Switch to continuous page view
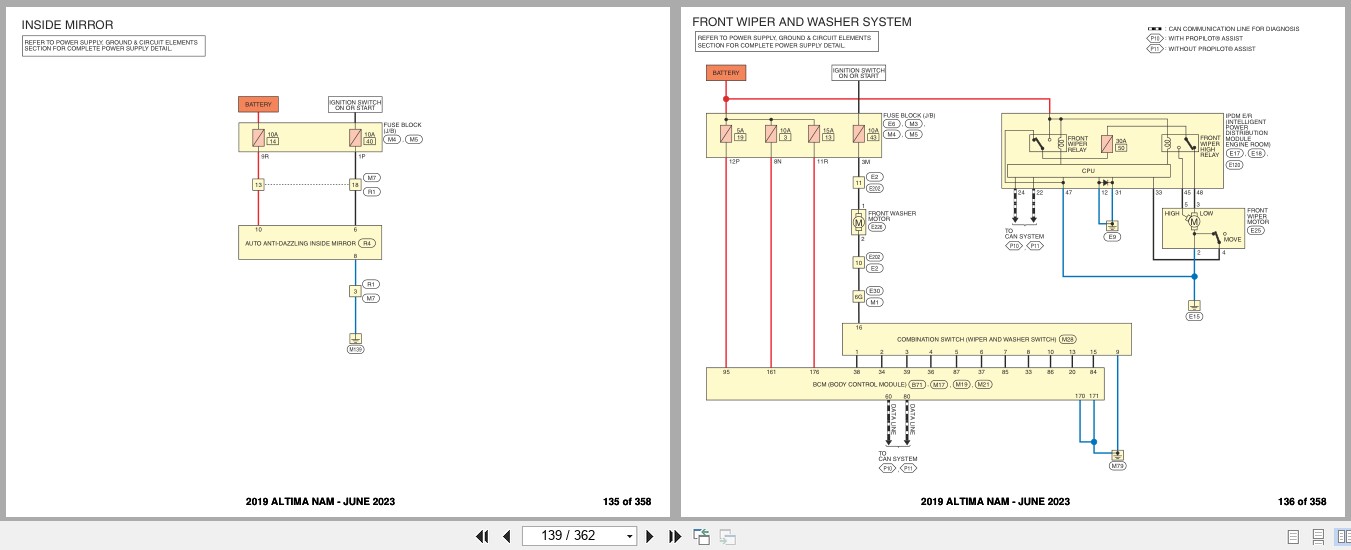 tap(1318, 536)
